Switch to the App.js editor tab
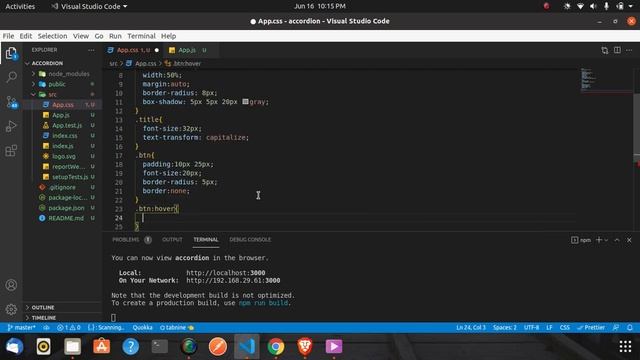This screenshot has width=640, height=360. pos(187,50)
